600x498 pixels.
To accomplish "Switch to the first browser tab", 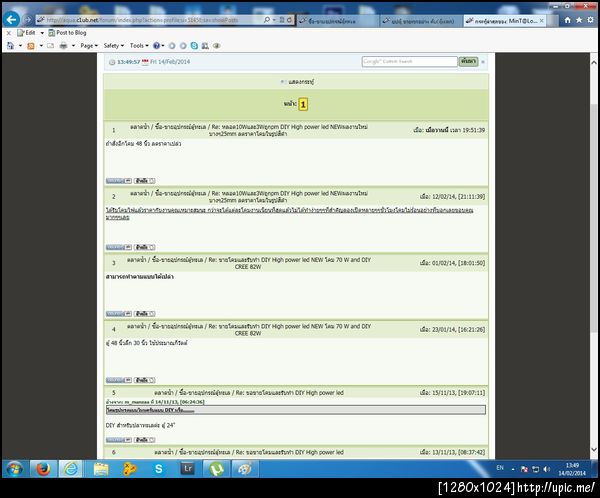I will [x=336, y=21].
